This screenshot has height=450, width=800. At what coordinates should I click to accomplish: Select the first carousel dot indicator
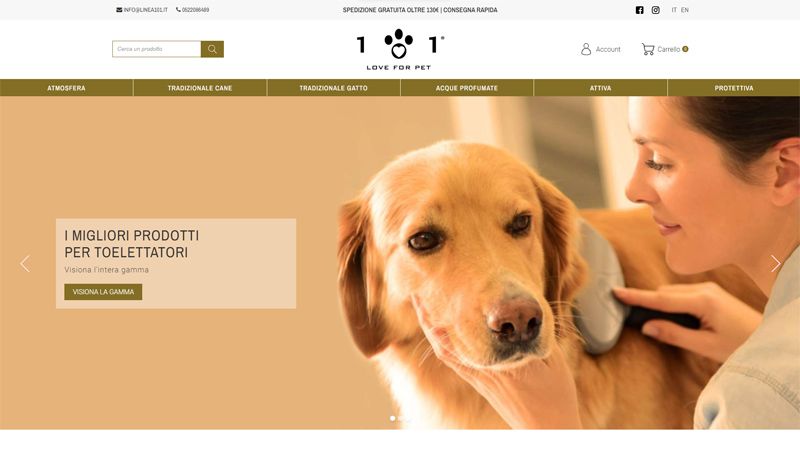(392, 418)
